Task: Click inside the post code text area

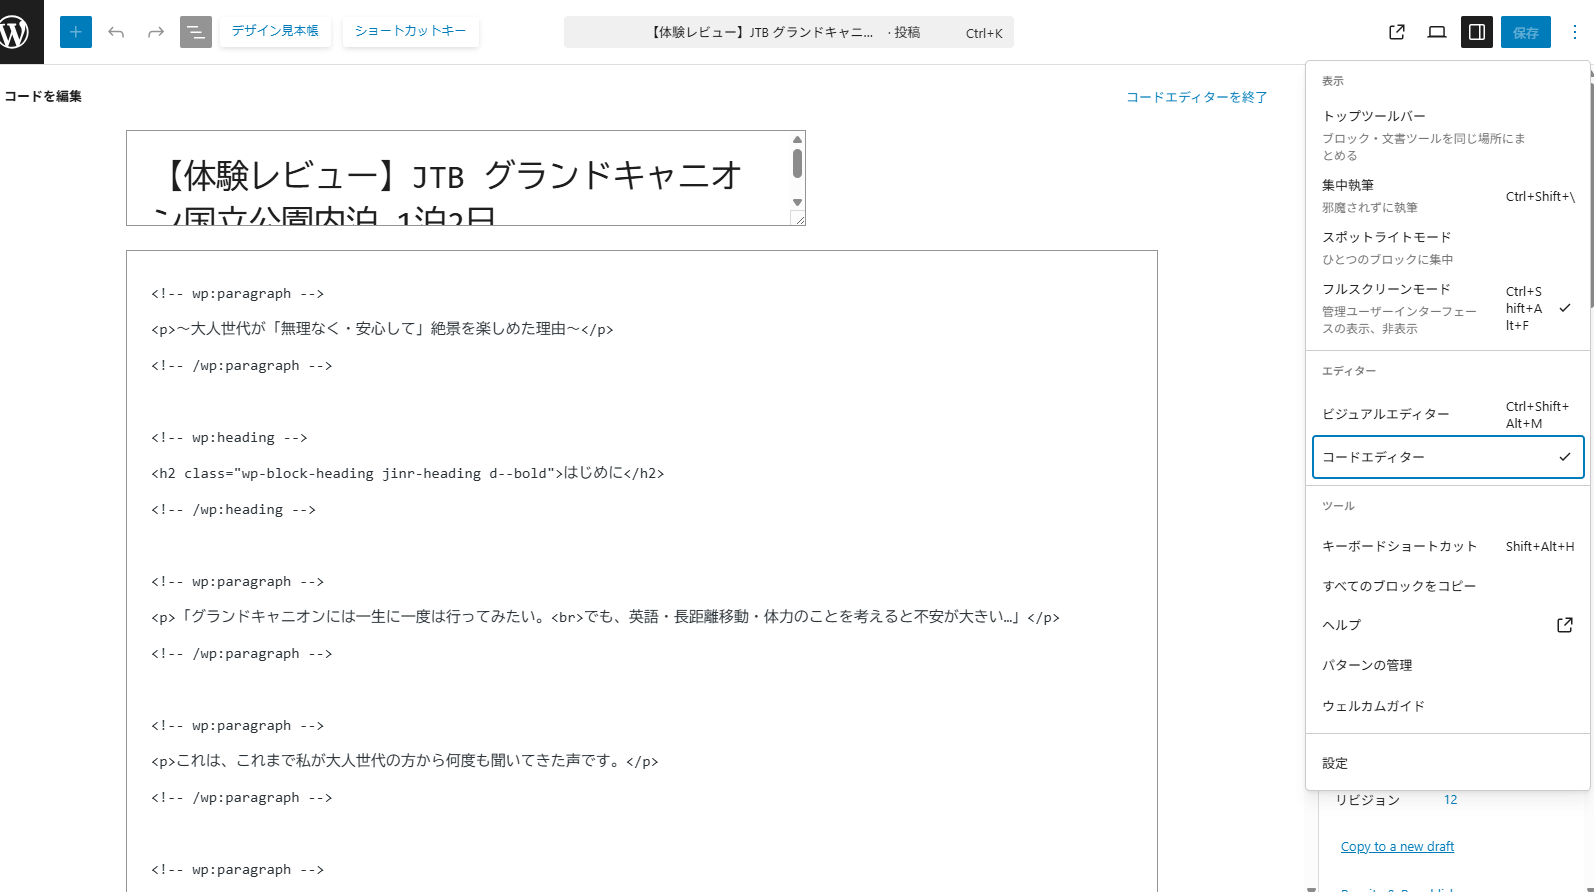Action: [x=640, y=690]
